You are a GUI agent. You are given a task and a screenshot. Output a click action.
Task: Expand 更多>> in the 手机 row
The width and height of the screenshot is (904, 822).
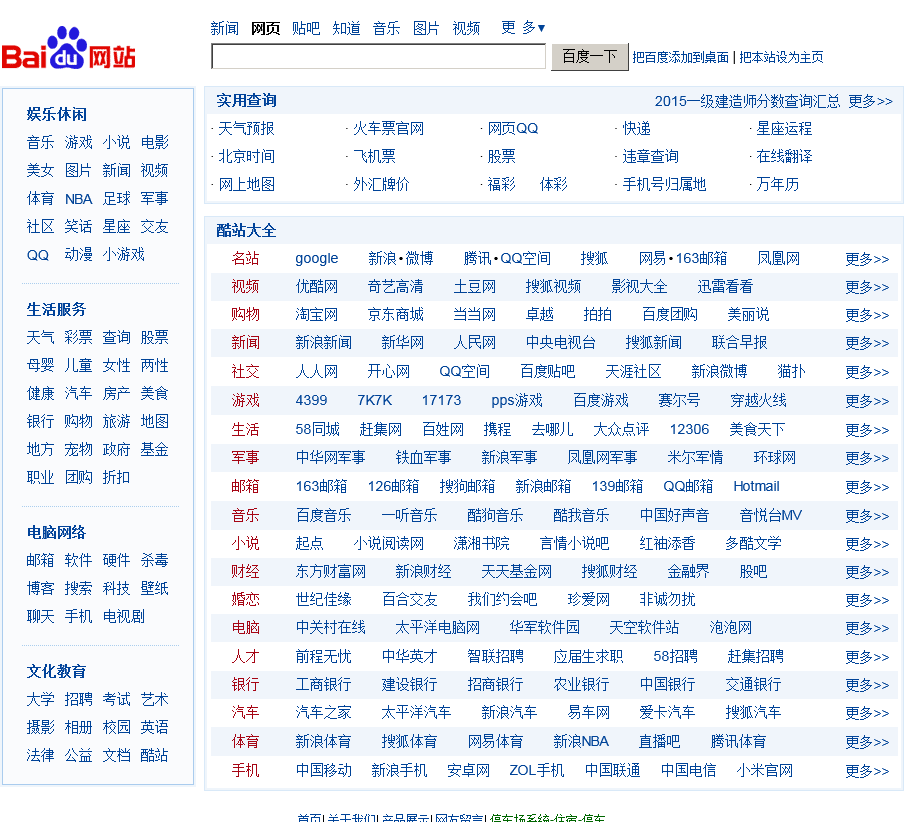coord(867,771)
